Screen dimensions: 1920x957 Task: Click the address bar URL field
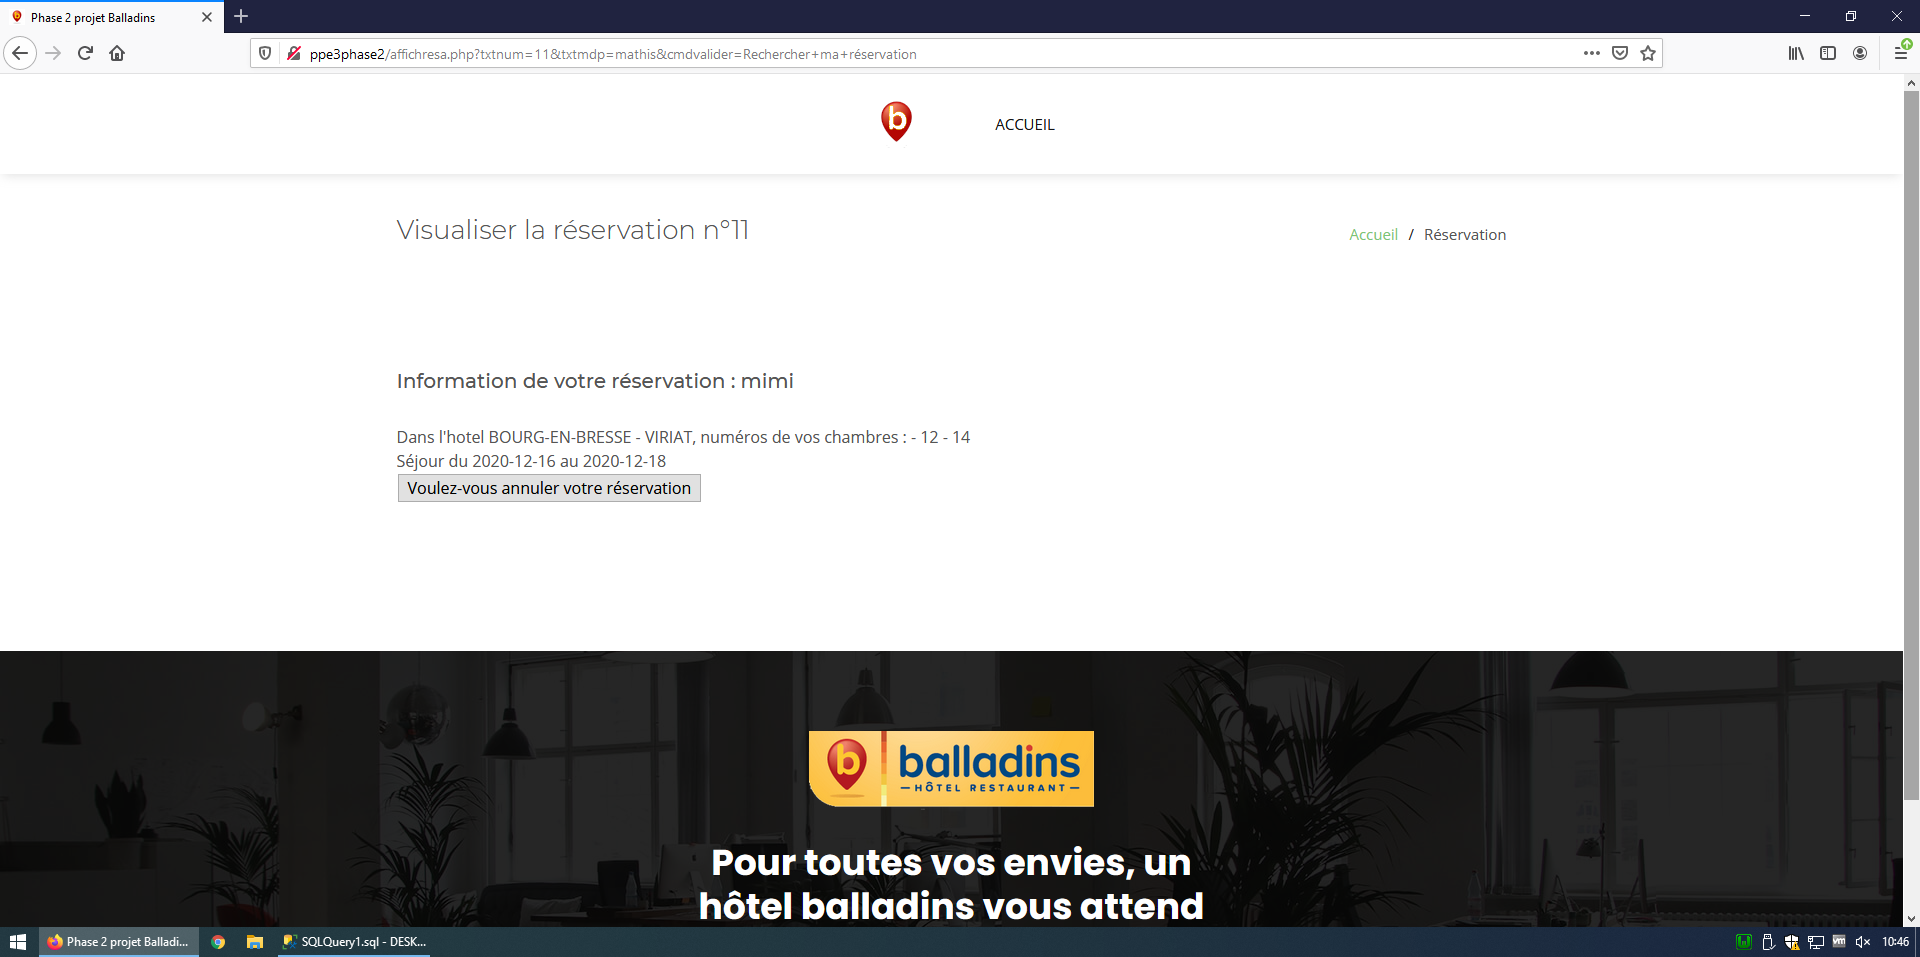900,54
